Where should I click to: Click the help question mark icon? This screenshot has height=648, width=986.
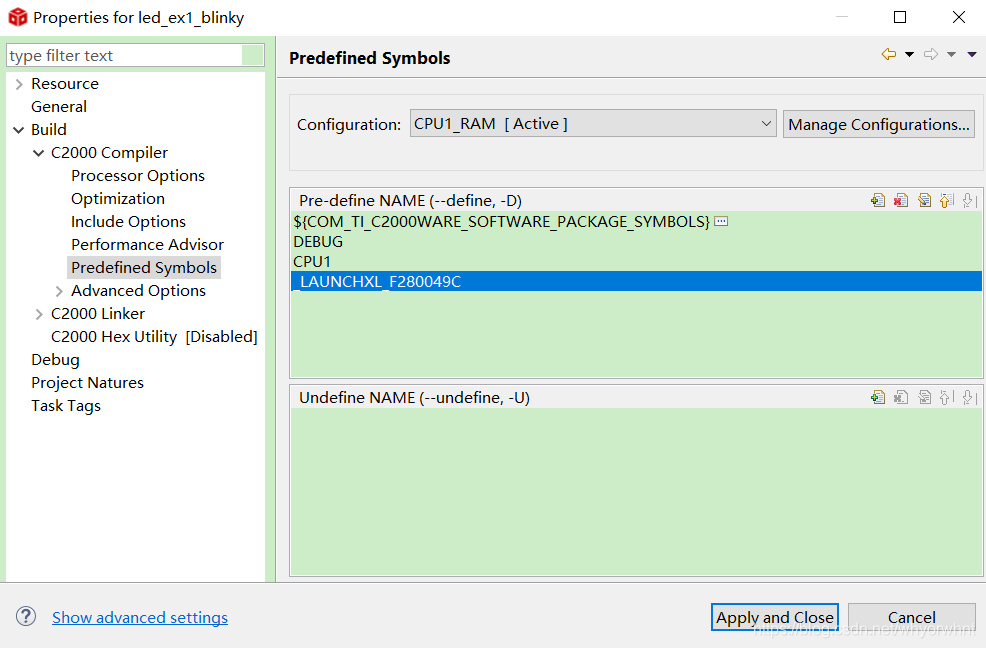click(26, 617)
